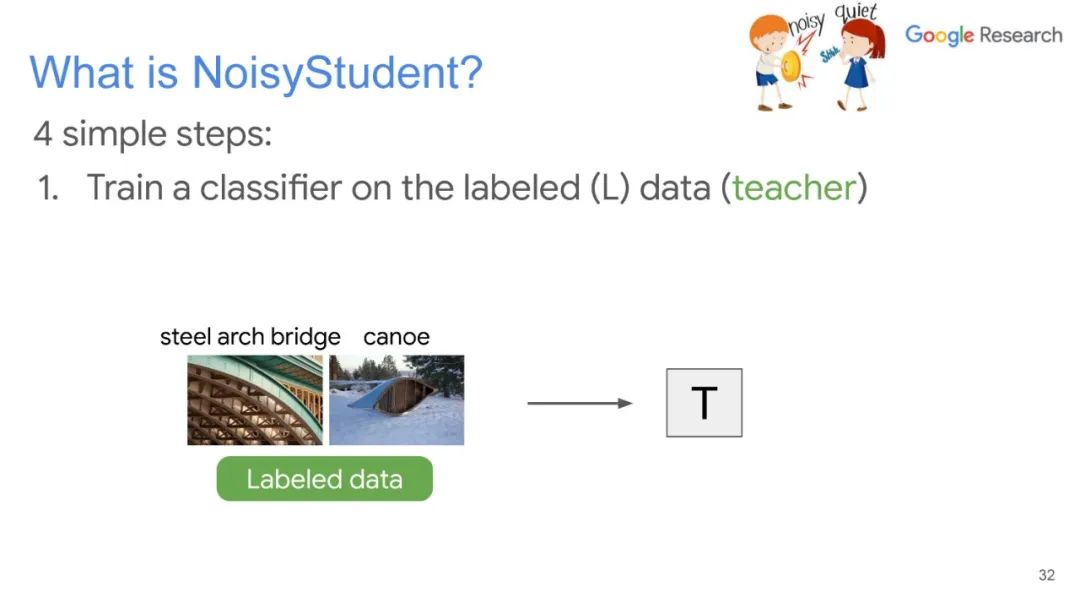
Task: Click the green 'teacher' word
Action: pos(794,187)
